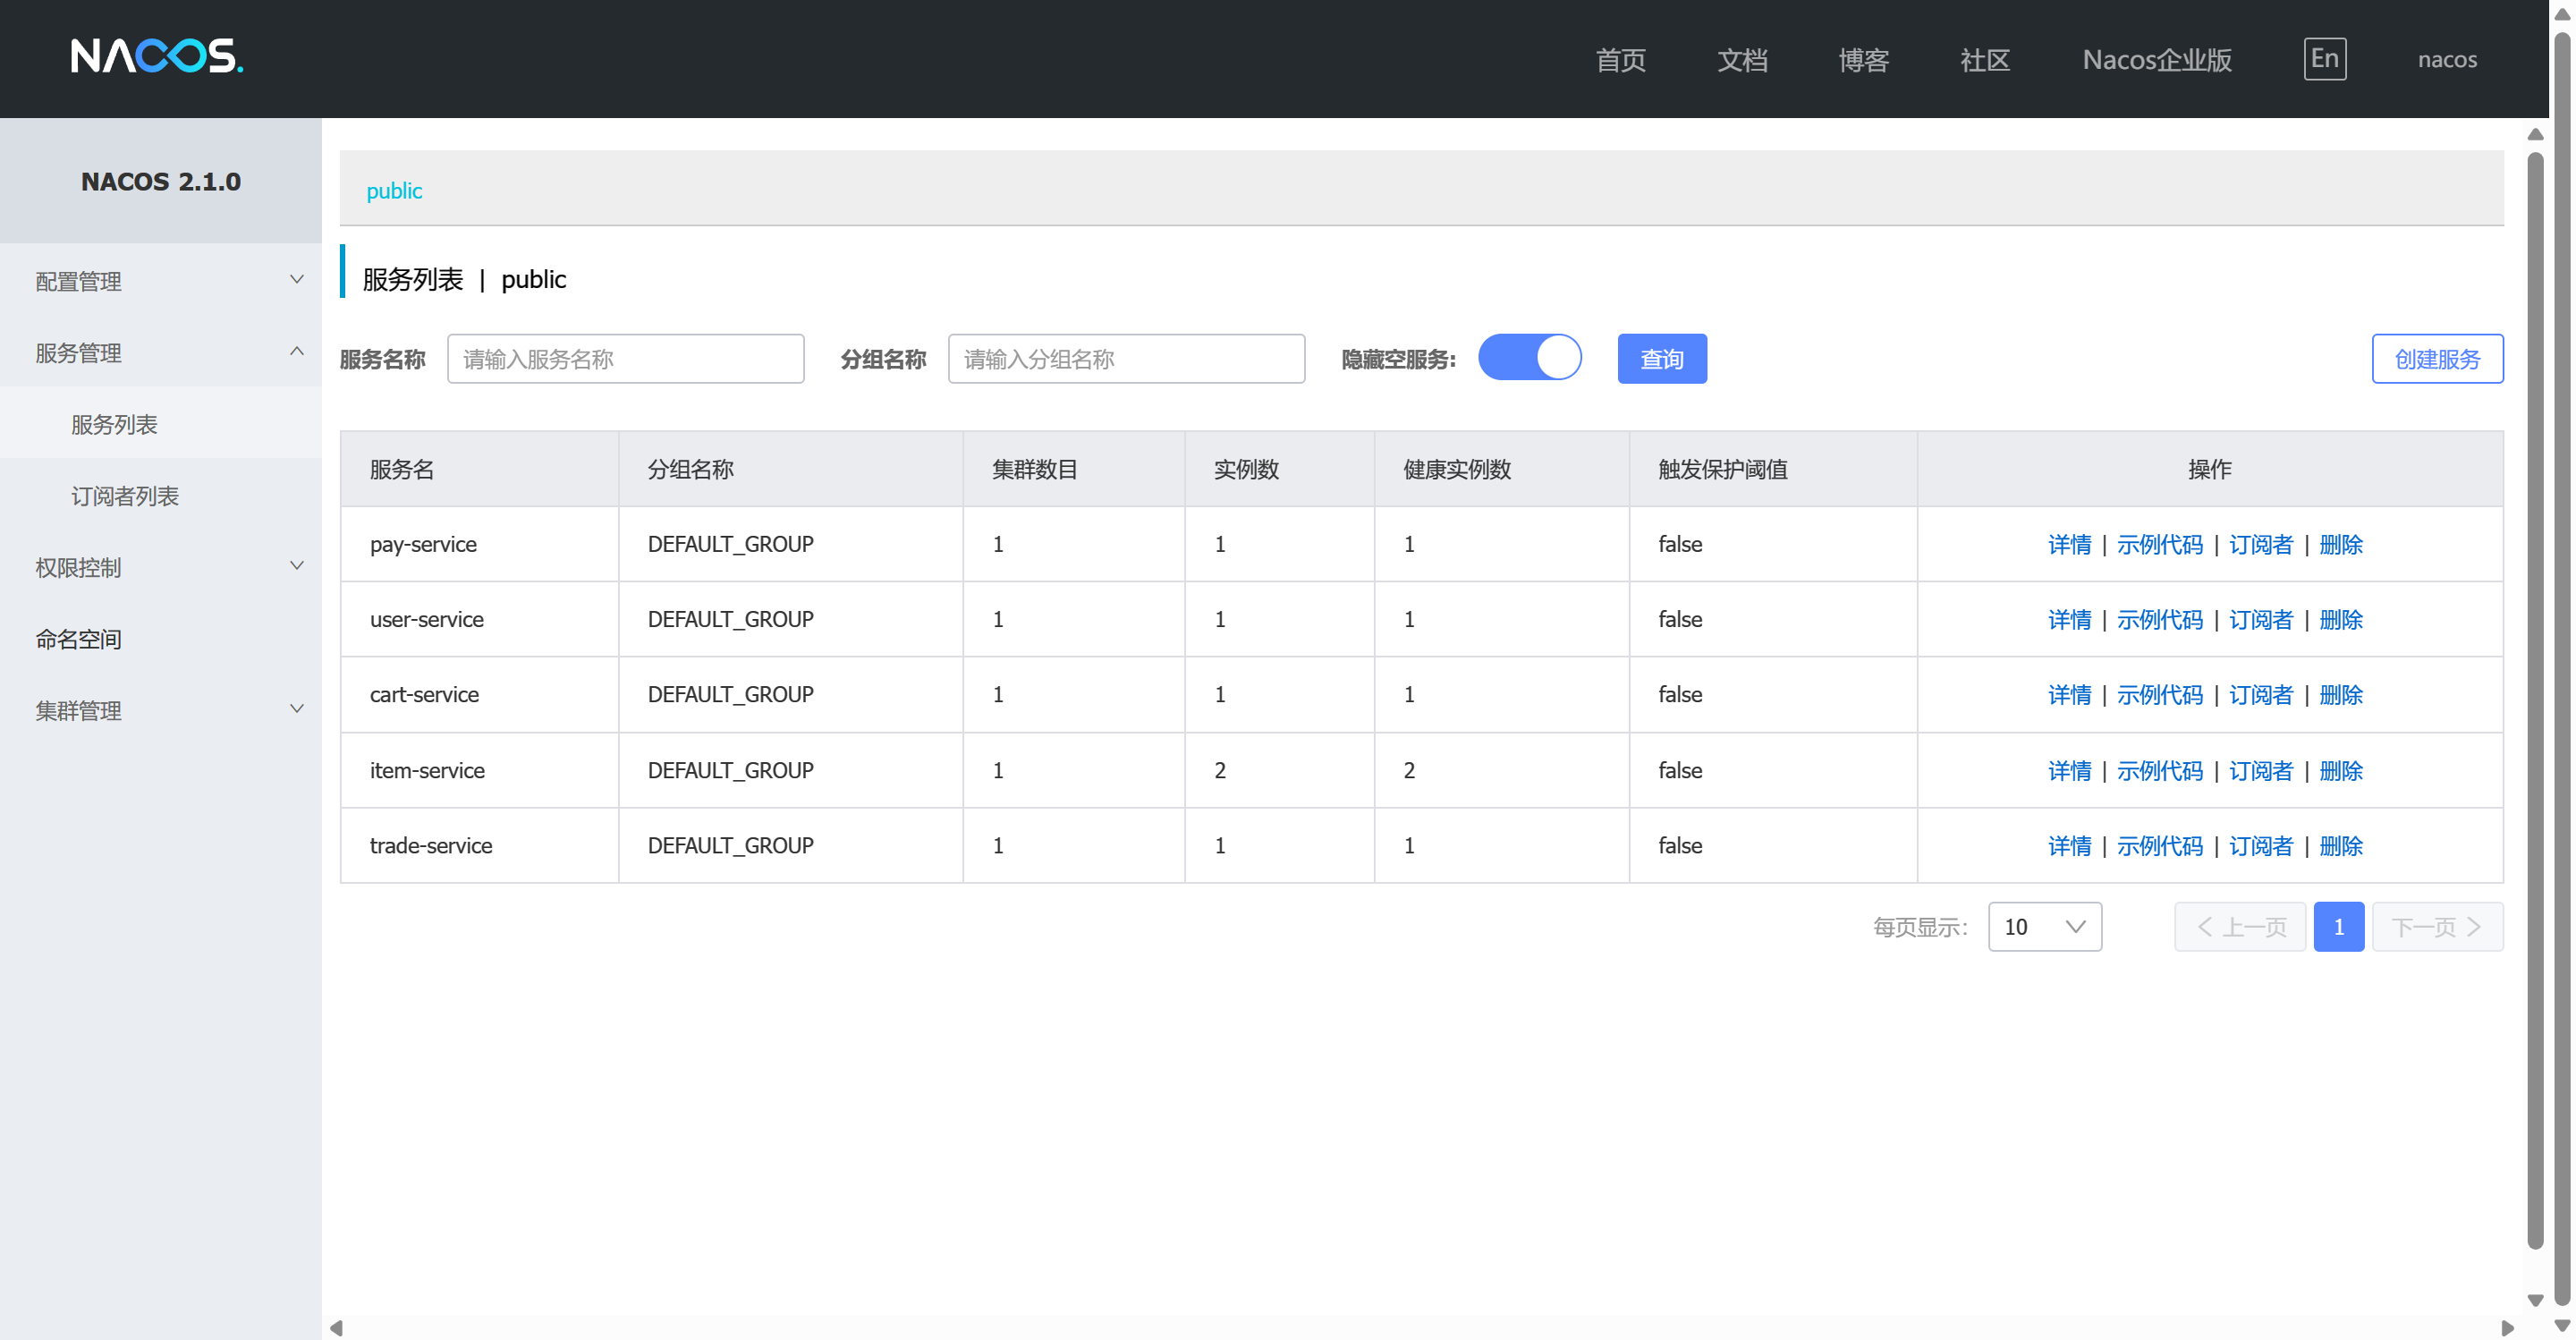The width and height of the screenshot is (2576, 1340).
Task: Click the vertical scrollbar of the content area
Action: click(x=2534, y=700)
